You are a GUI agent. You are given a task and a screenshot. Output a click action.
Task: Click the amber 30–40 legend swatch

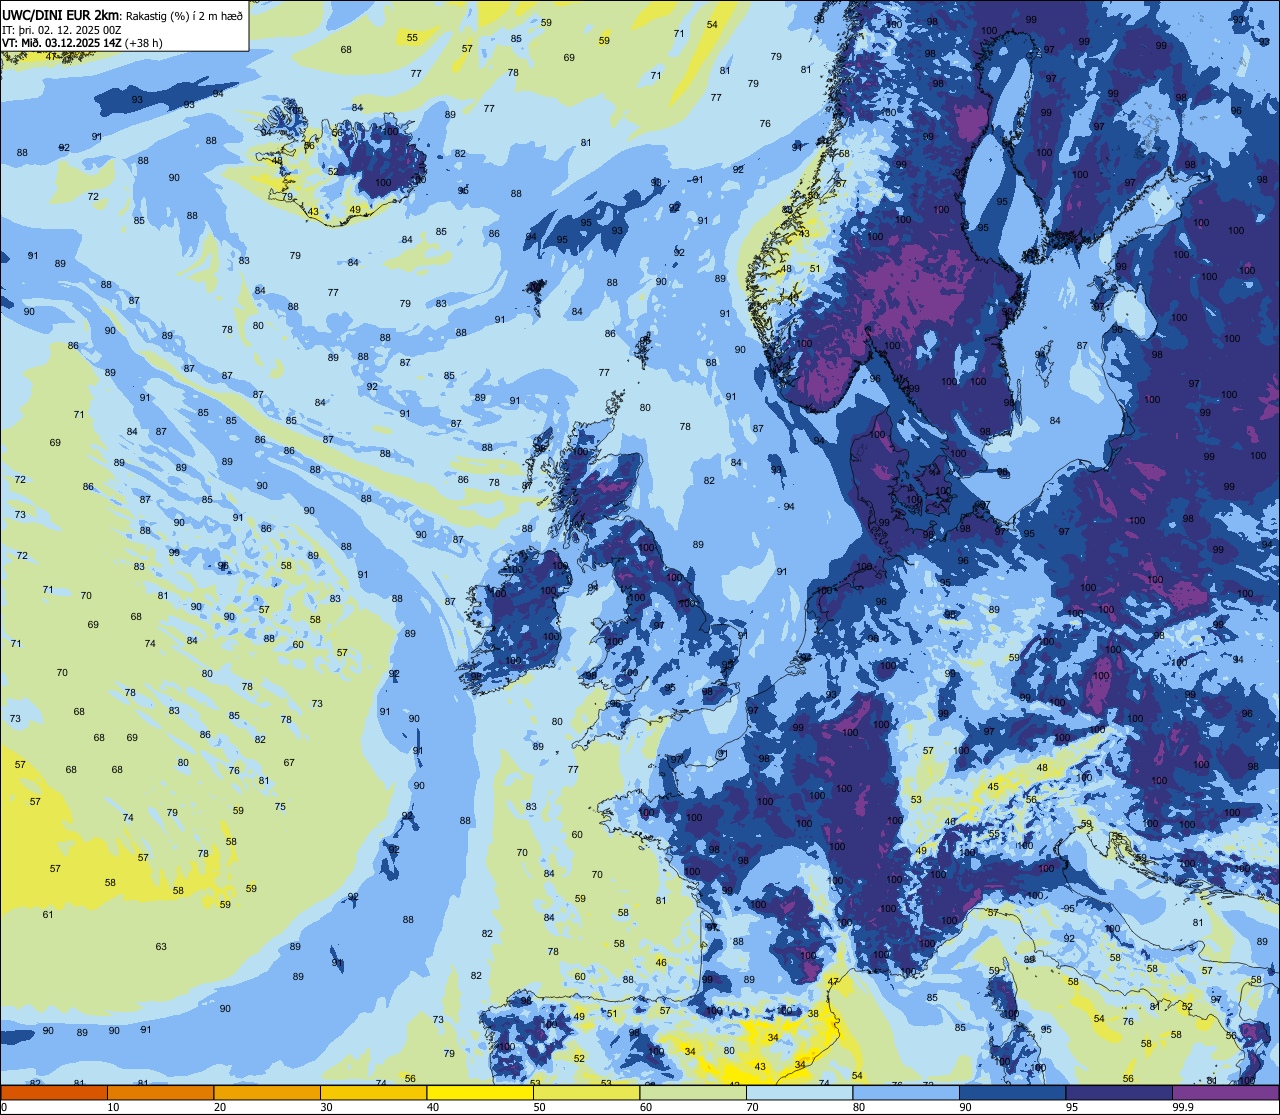[x=373, y=1092]
